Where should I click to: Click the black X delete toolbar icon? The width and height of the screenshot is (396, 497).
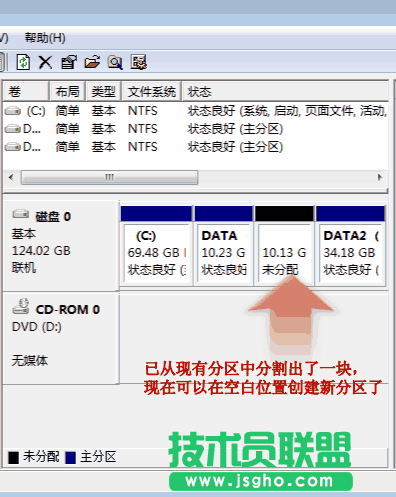click(x=45, y=62)
